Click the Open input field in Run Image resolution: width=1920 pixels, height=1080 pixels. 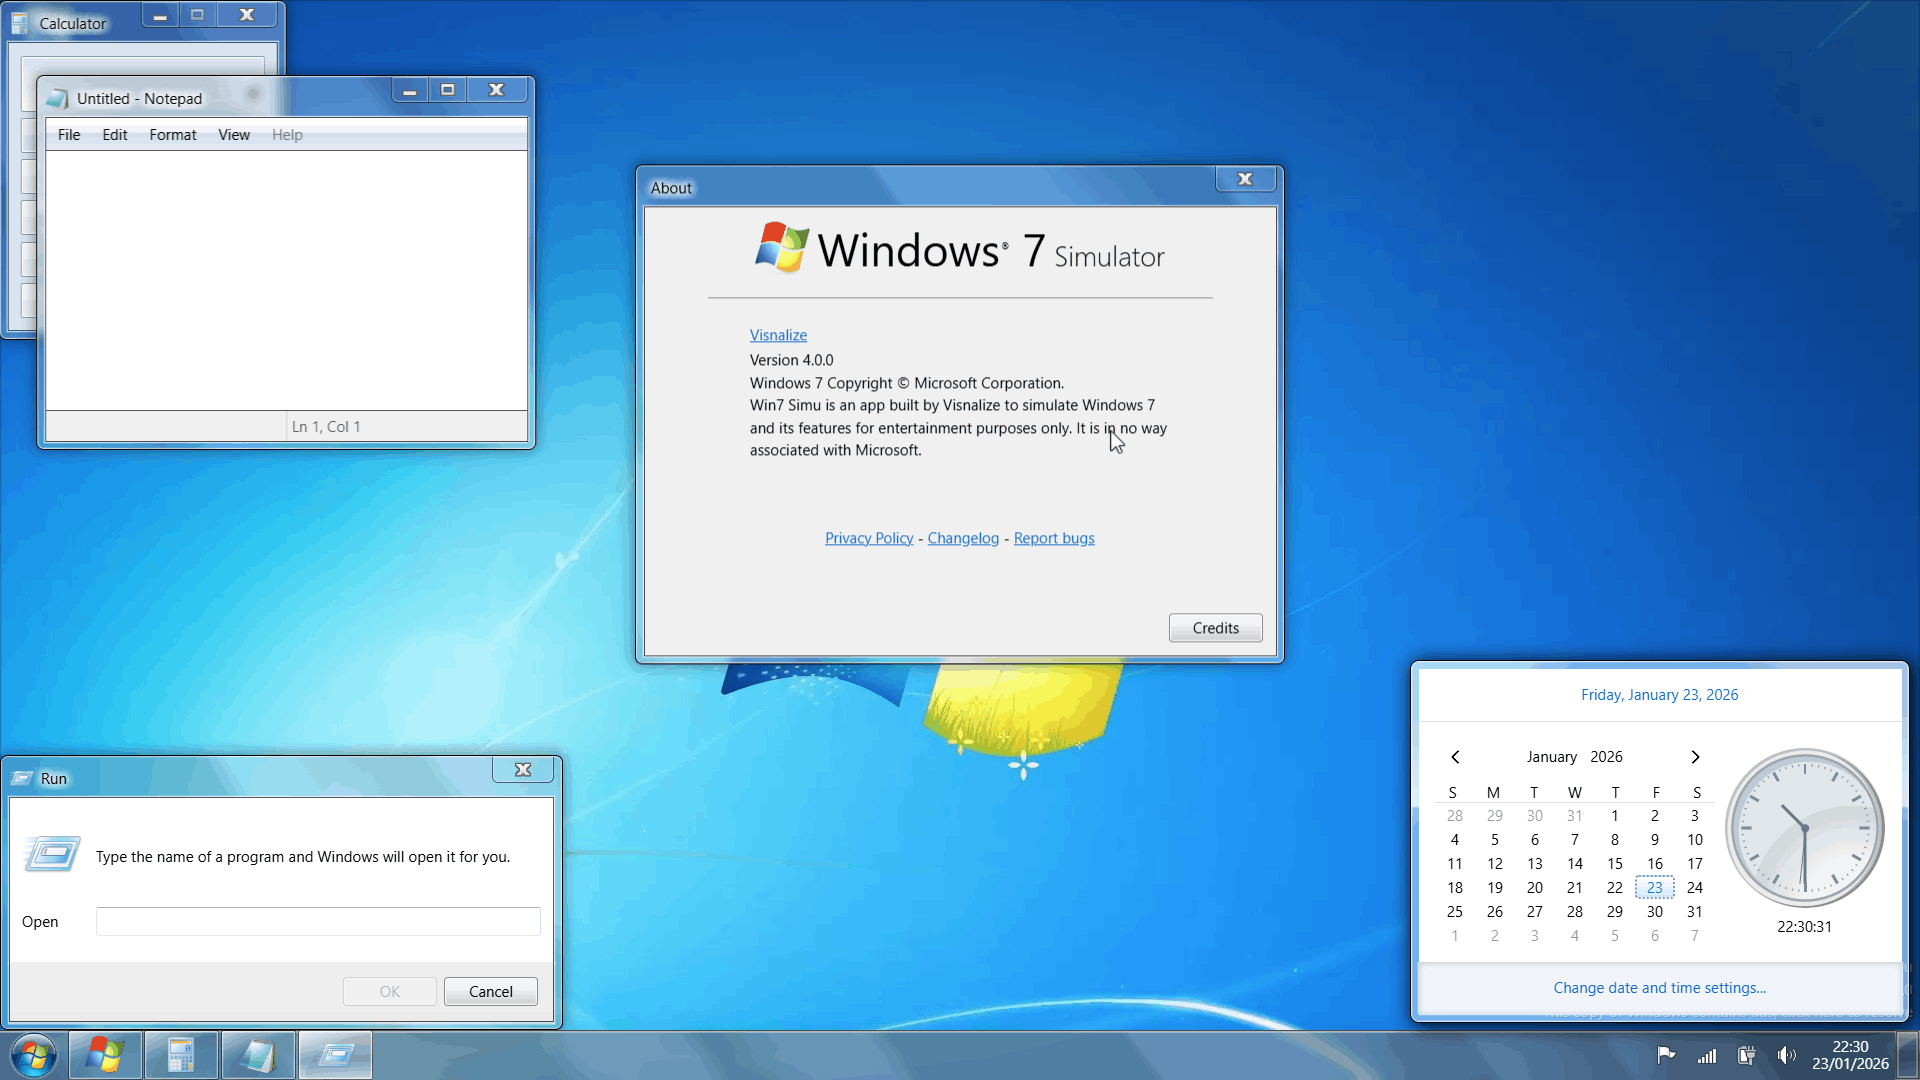(x=318, y=921)
